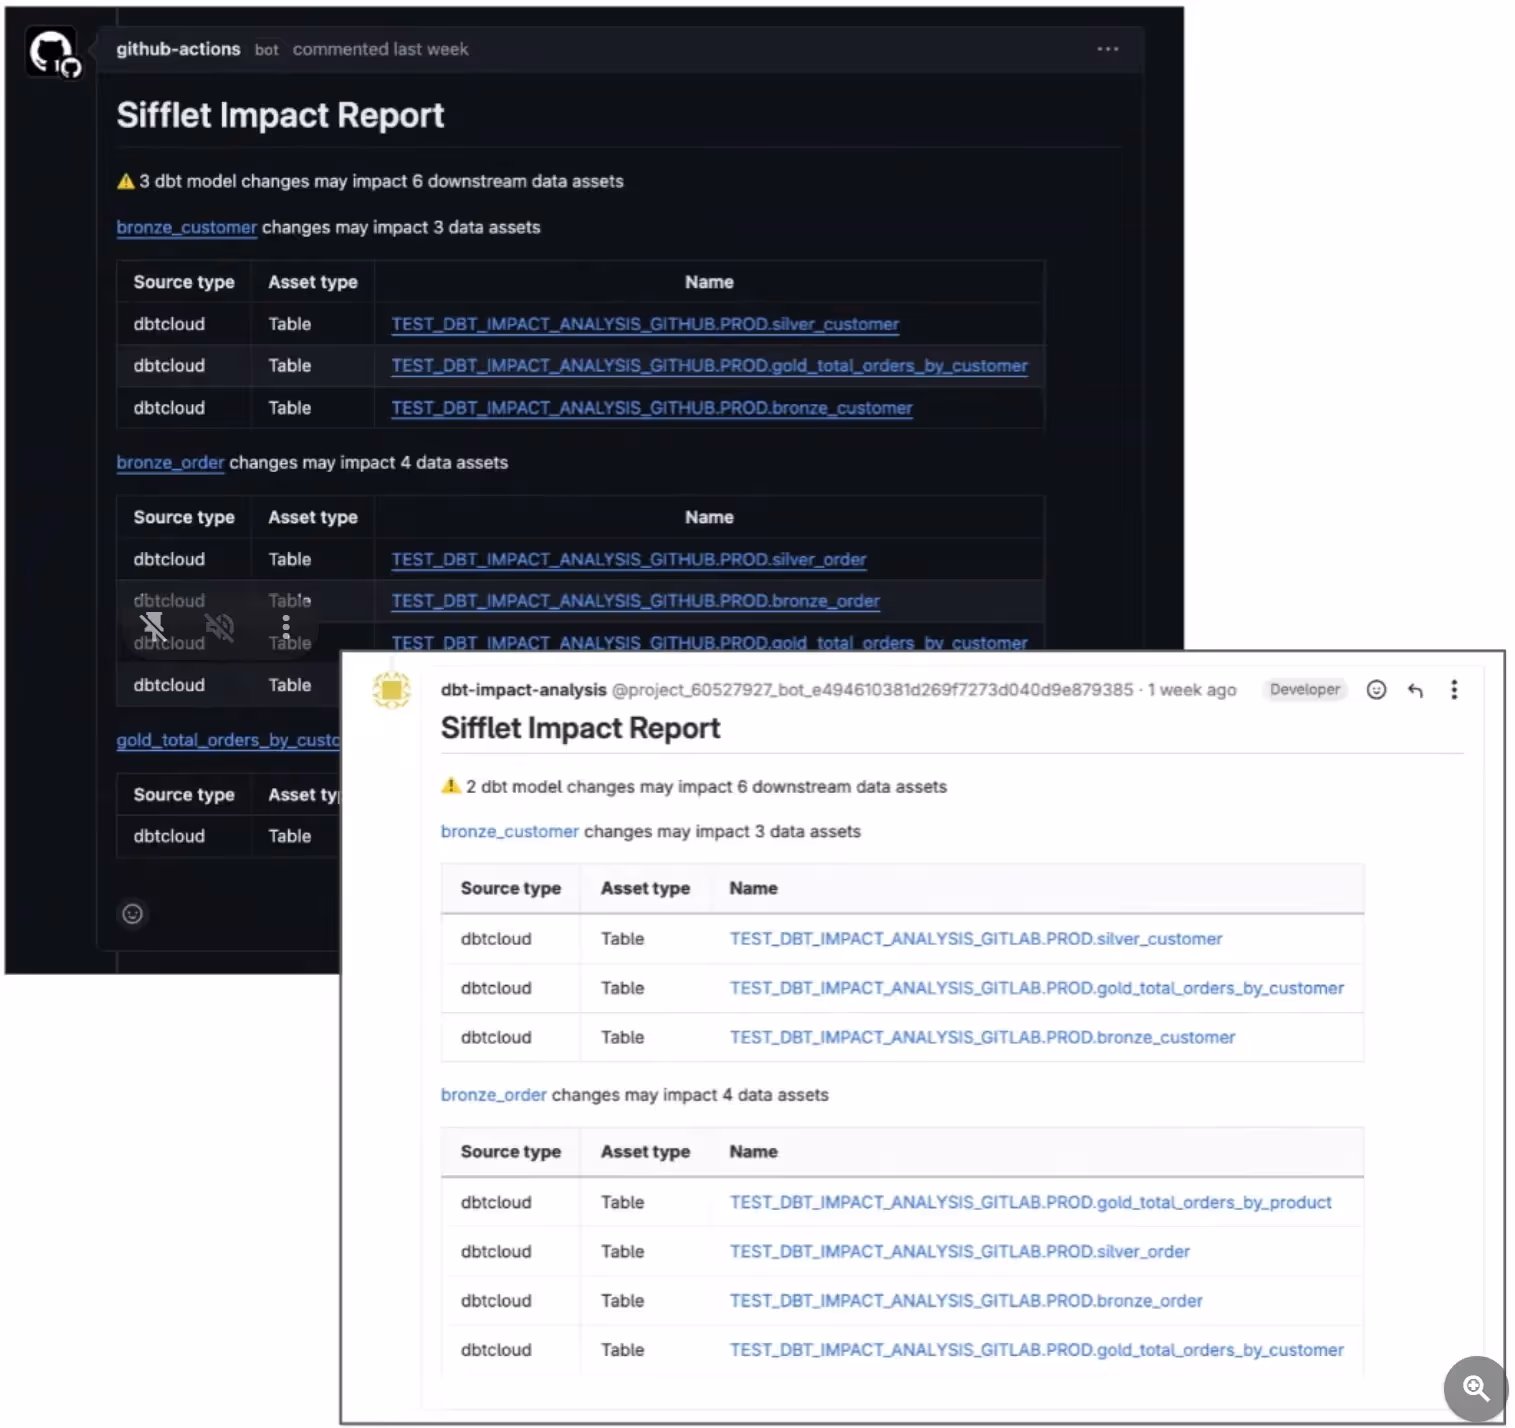Viewport: 1515px width, 1428px height.
Task: Click 'commented last week' timestamp
Action: (380, 49)
